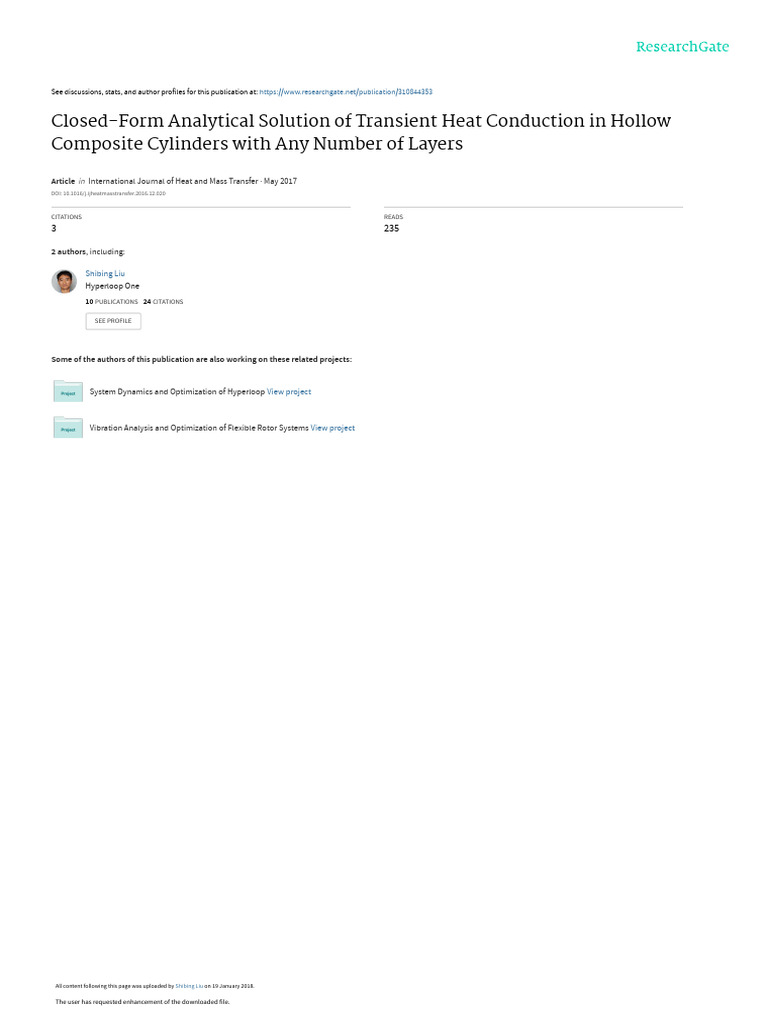The width and height of the screenshot is (768, 1024).
Task: Click the 10 publications stat
Action: click(x=112, y=302)
